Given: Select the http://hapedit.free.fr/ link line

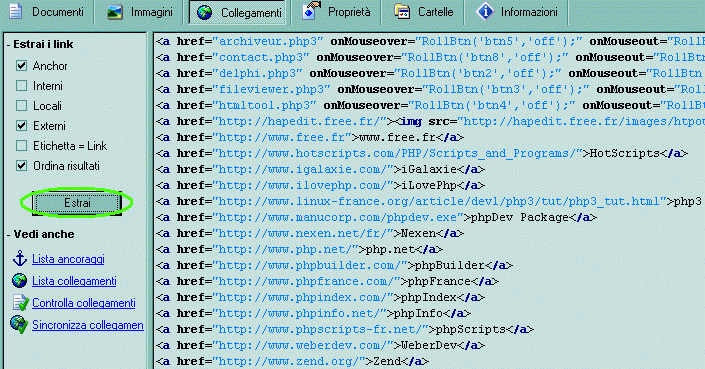Looking at the screenshot, I should [x=430, y=122].
